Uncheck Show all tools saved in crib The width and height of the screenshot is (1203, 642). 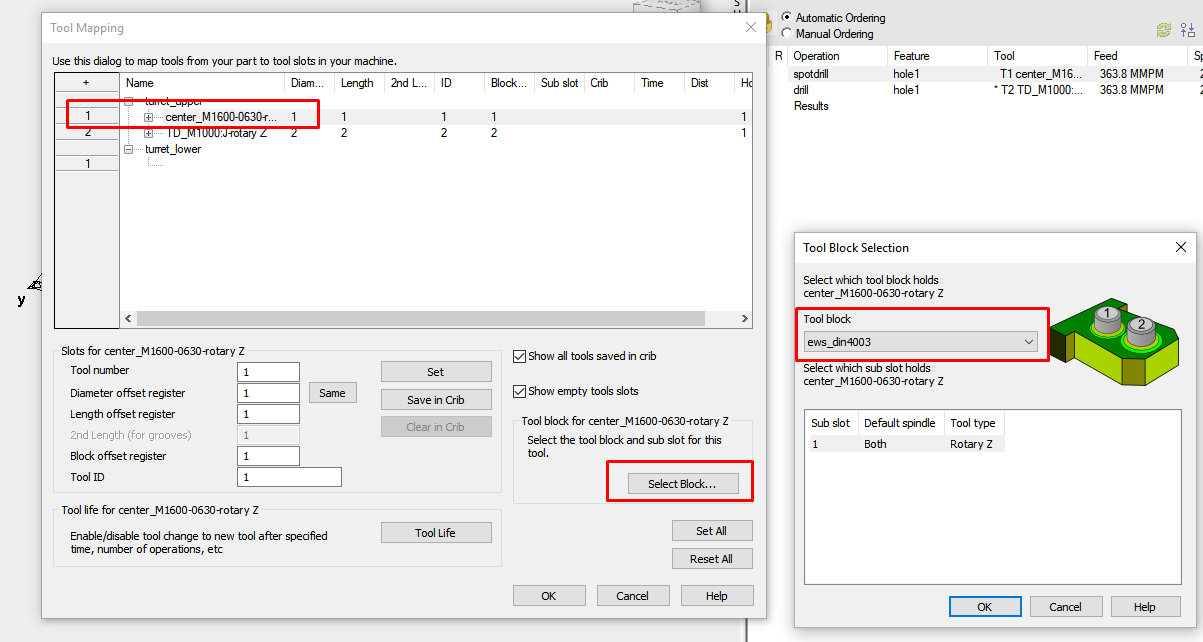[x=518, y=355]
